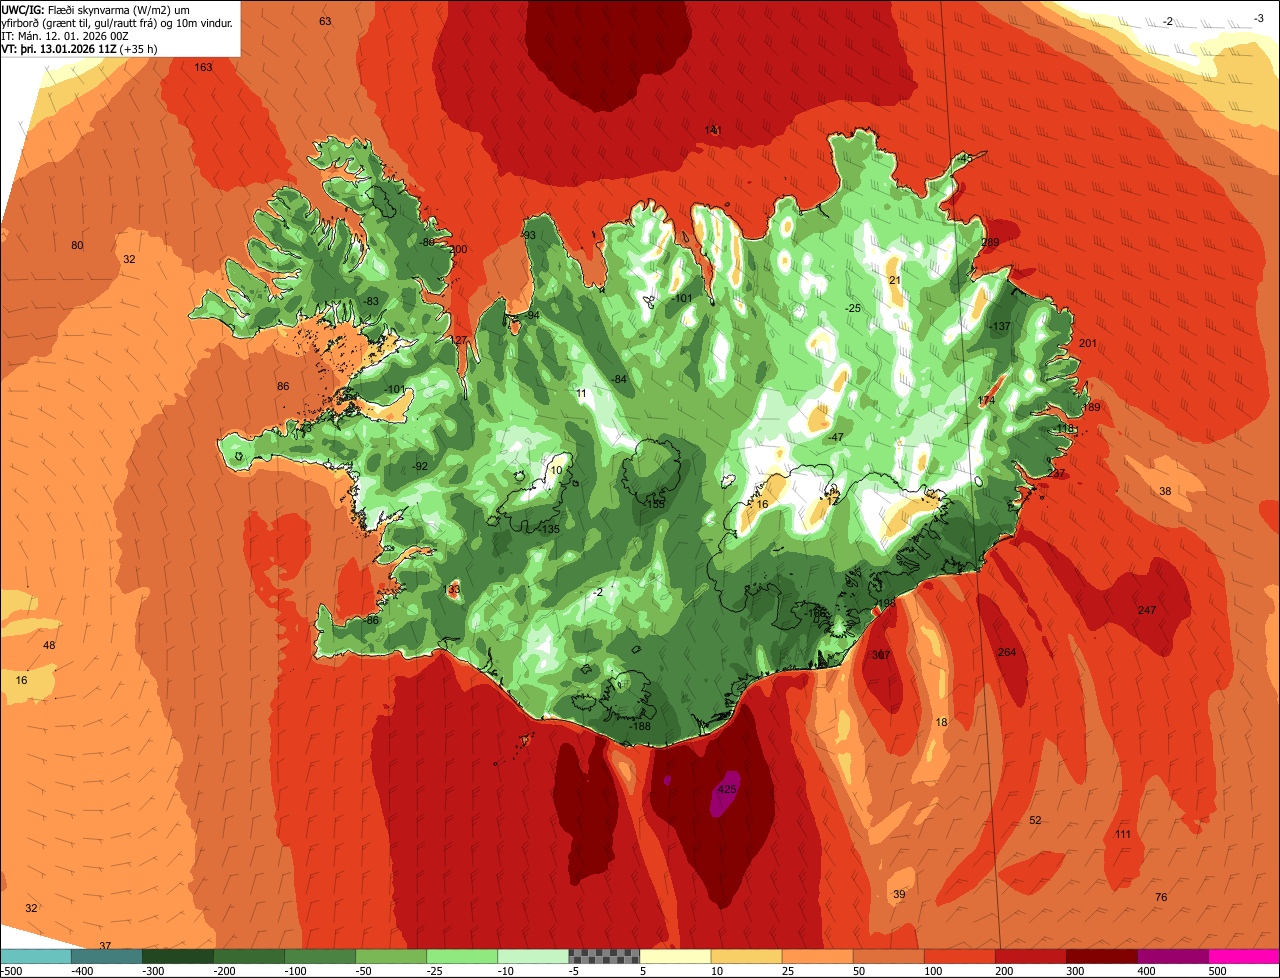Screen dimensions: 1280x978
Task: Click the 33 value in southwest Iceland
Action: pyautogui.click(x=454, y=590)
